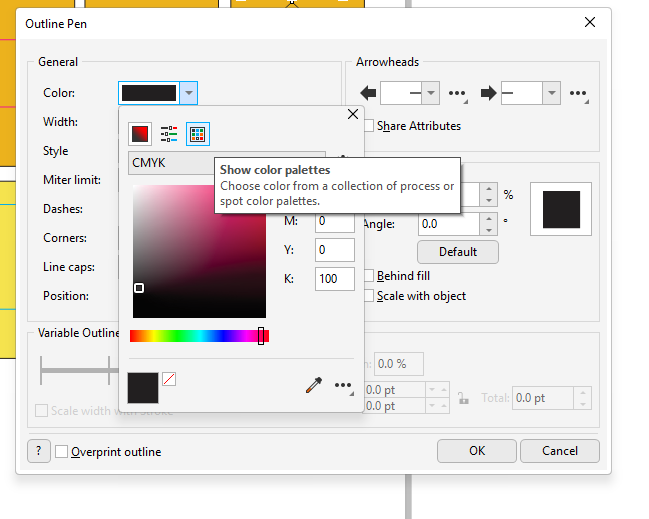The image size is (649, 519).
Task: Expand the outline Color dropdown
Action: pos(190,93)
